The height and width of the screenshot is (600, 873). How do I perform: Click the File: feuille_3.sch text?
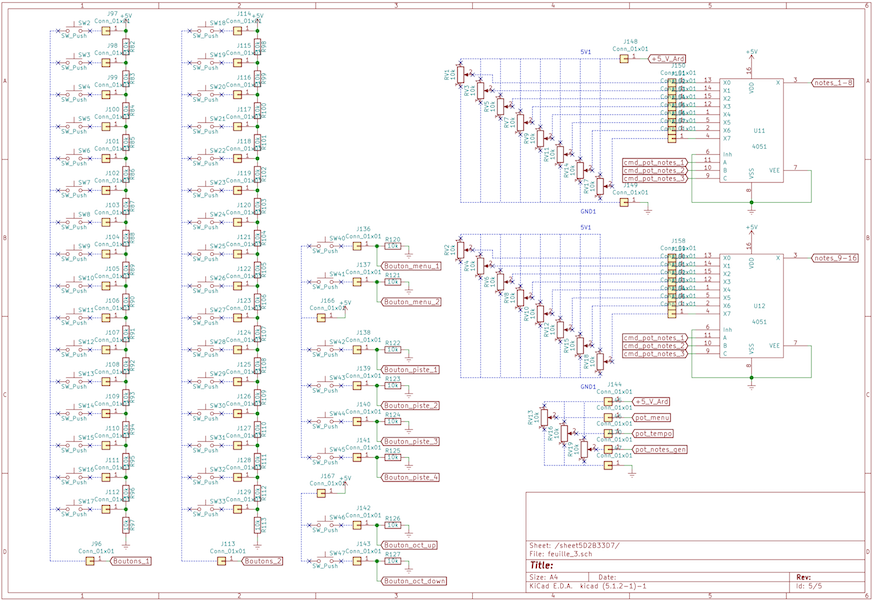click(562, 553)
